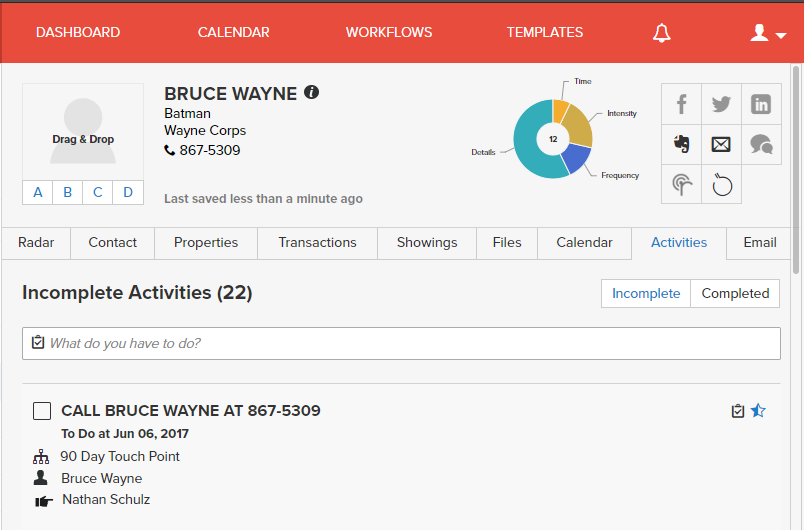804x530 pixels.
Task: Open the notifications bell
Action: pyautogui.click(x=661, y=33)
